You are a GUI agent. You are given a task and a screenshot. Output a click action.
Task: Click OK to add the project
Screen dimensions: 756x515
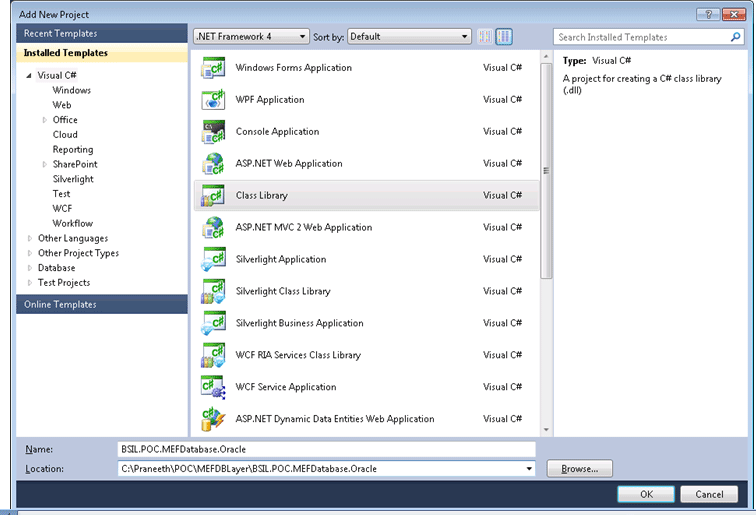click(x=646, y=494)
